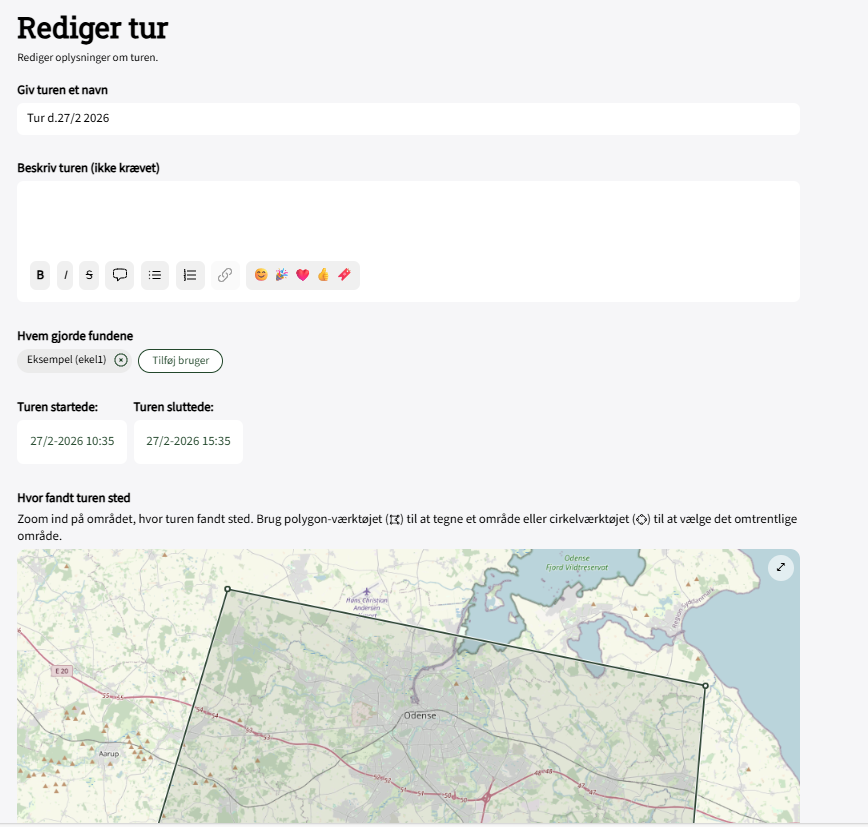
Task: Insert the party popper emoji
Action: [x=281, y=275]
